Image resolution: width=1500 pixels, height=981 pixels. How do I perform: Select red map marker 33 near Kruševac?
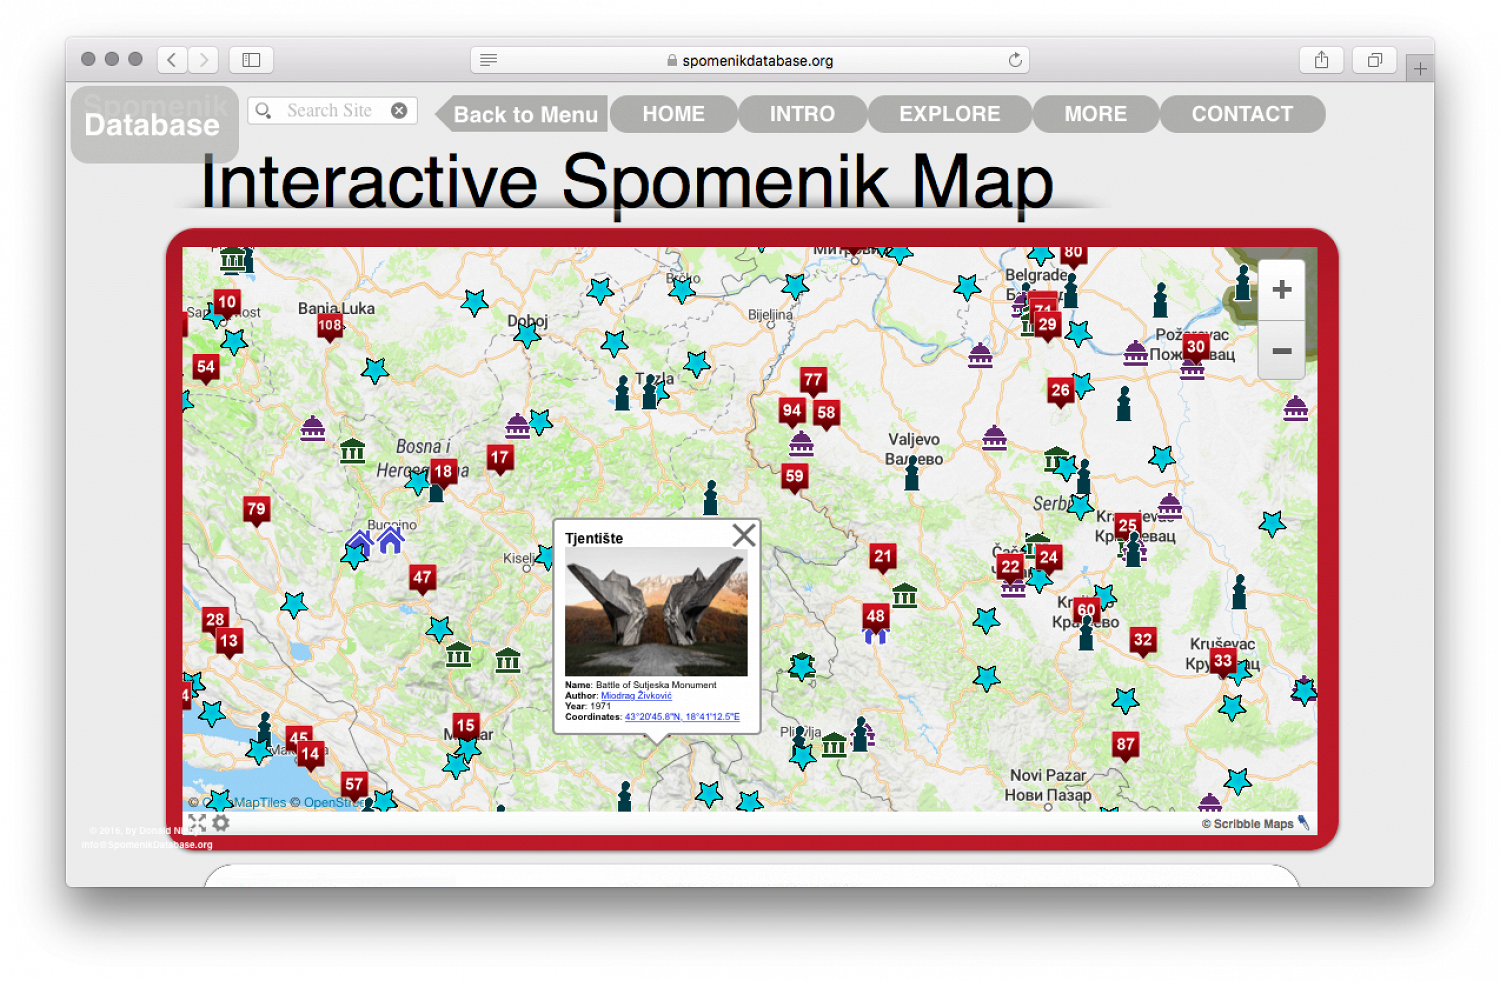click(x=1223, y=663)
